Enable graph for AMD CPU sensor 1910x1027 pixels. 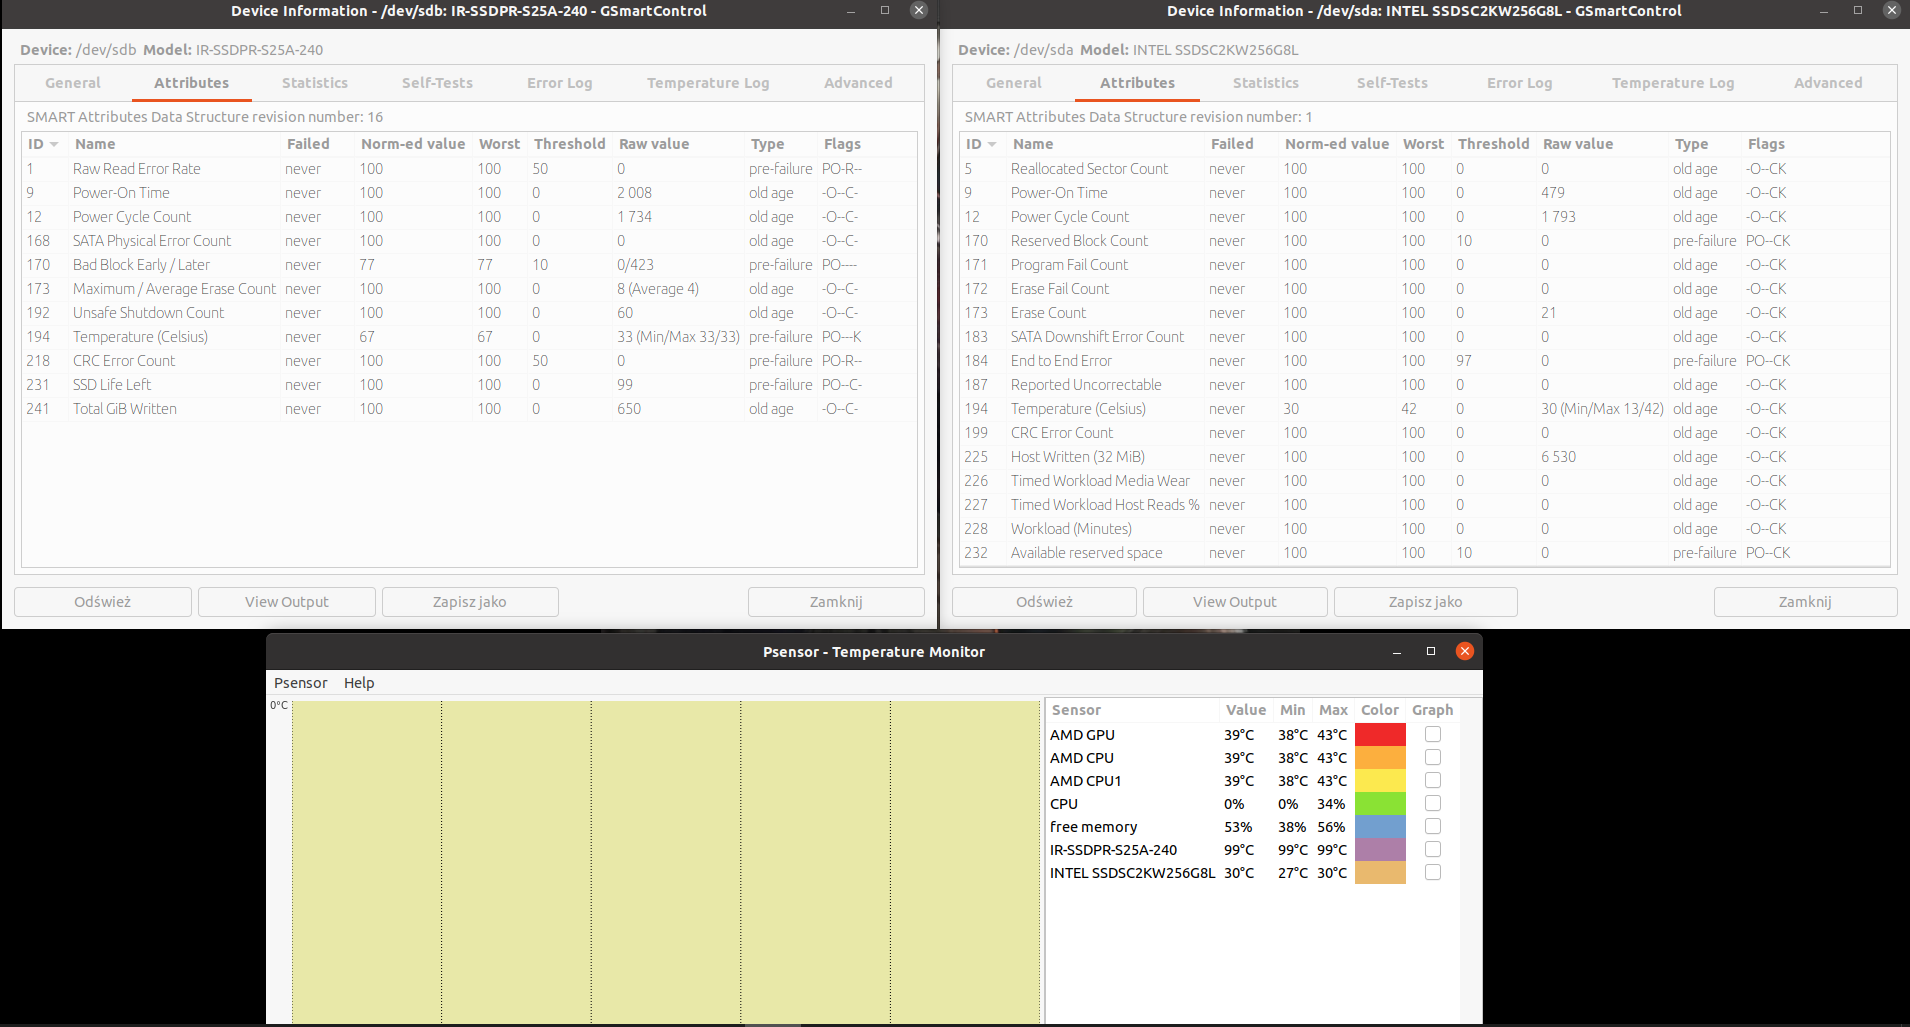1433,757
